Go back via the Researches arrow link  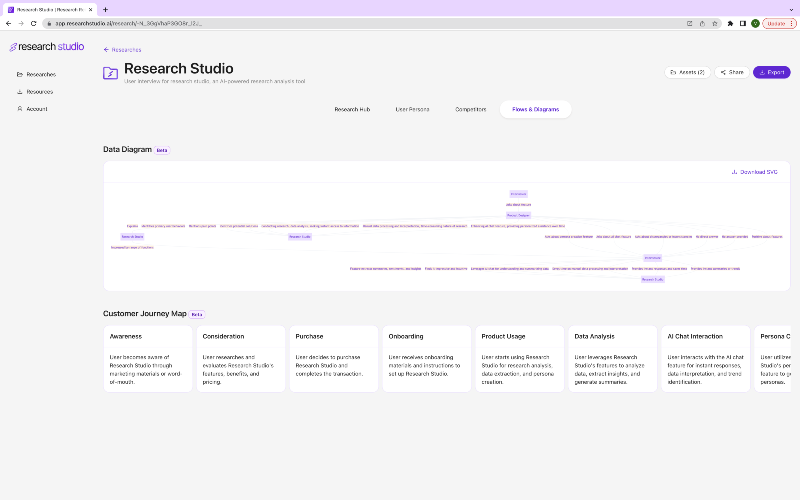point(122,49)
